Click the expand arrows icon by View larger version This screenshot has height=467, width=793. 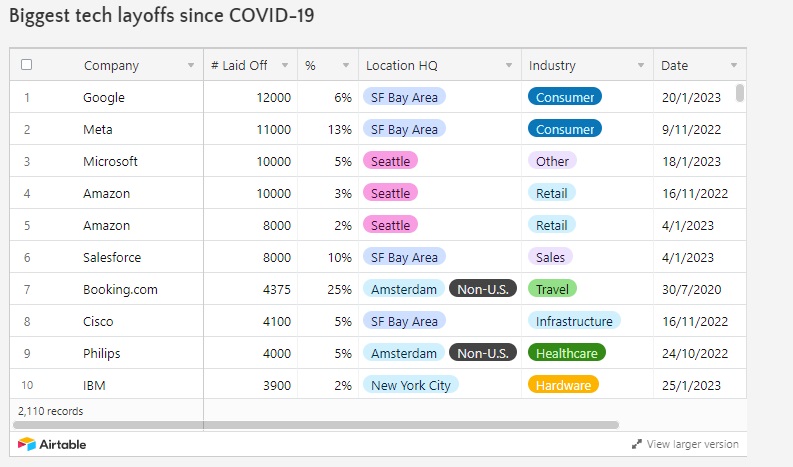pyautogui.click(x=637, y=444)
